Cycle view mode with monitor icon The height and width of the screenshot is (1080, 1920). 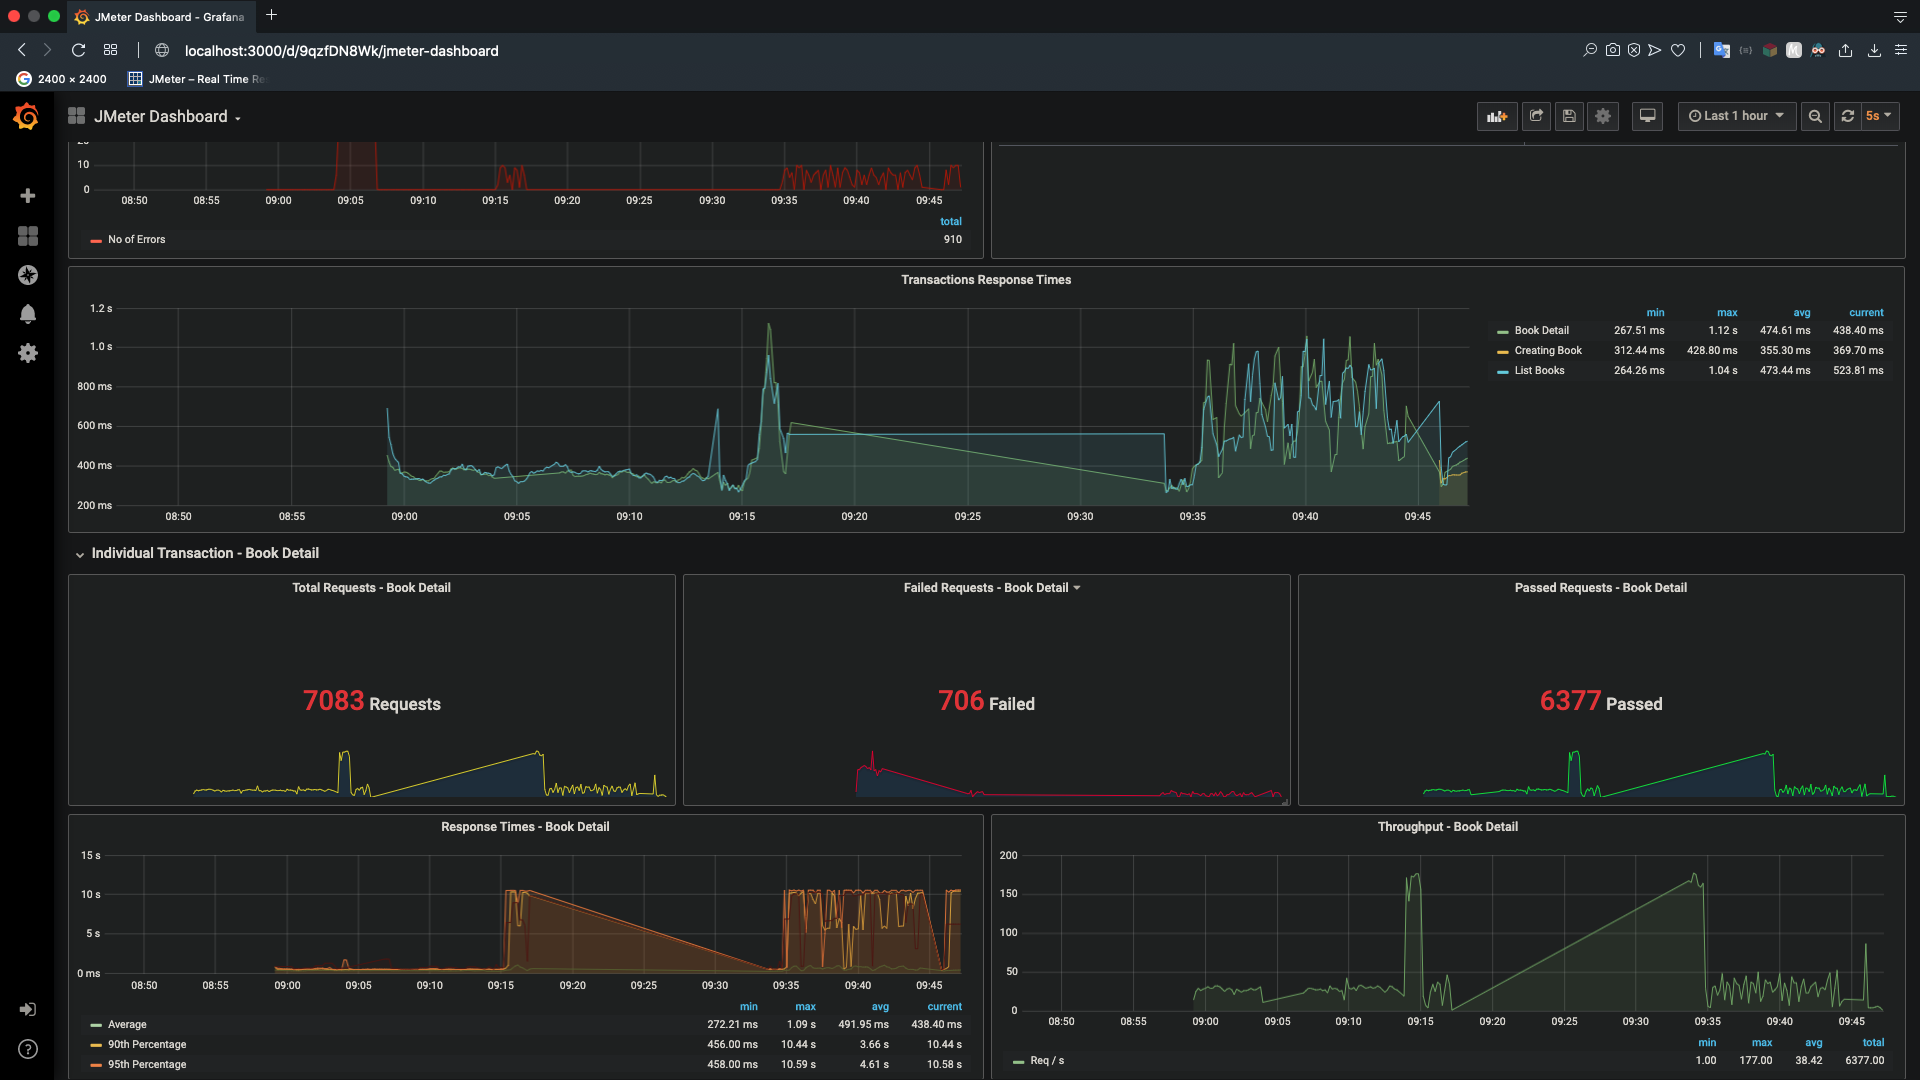click(x=1647, y=116)
